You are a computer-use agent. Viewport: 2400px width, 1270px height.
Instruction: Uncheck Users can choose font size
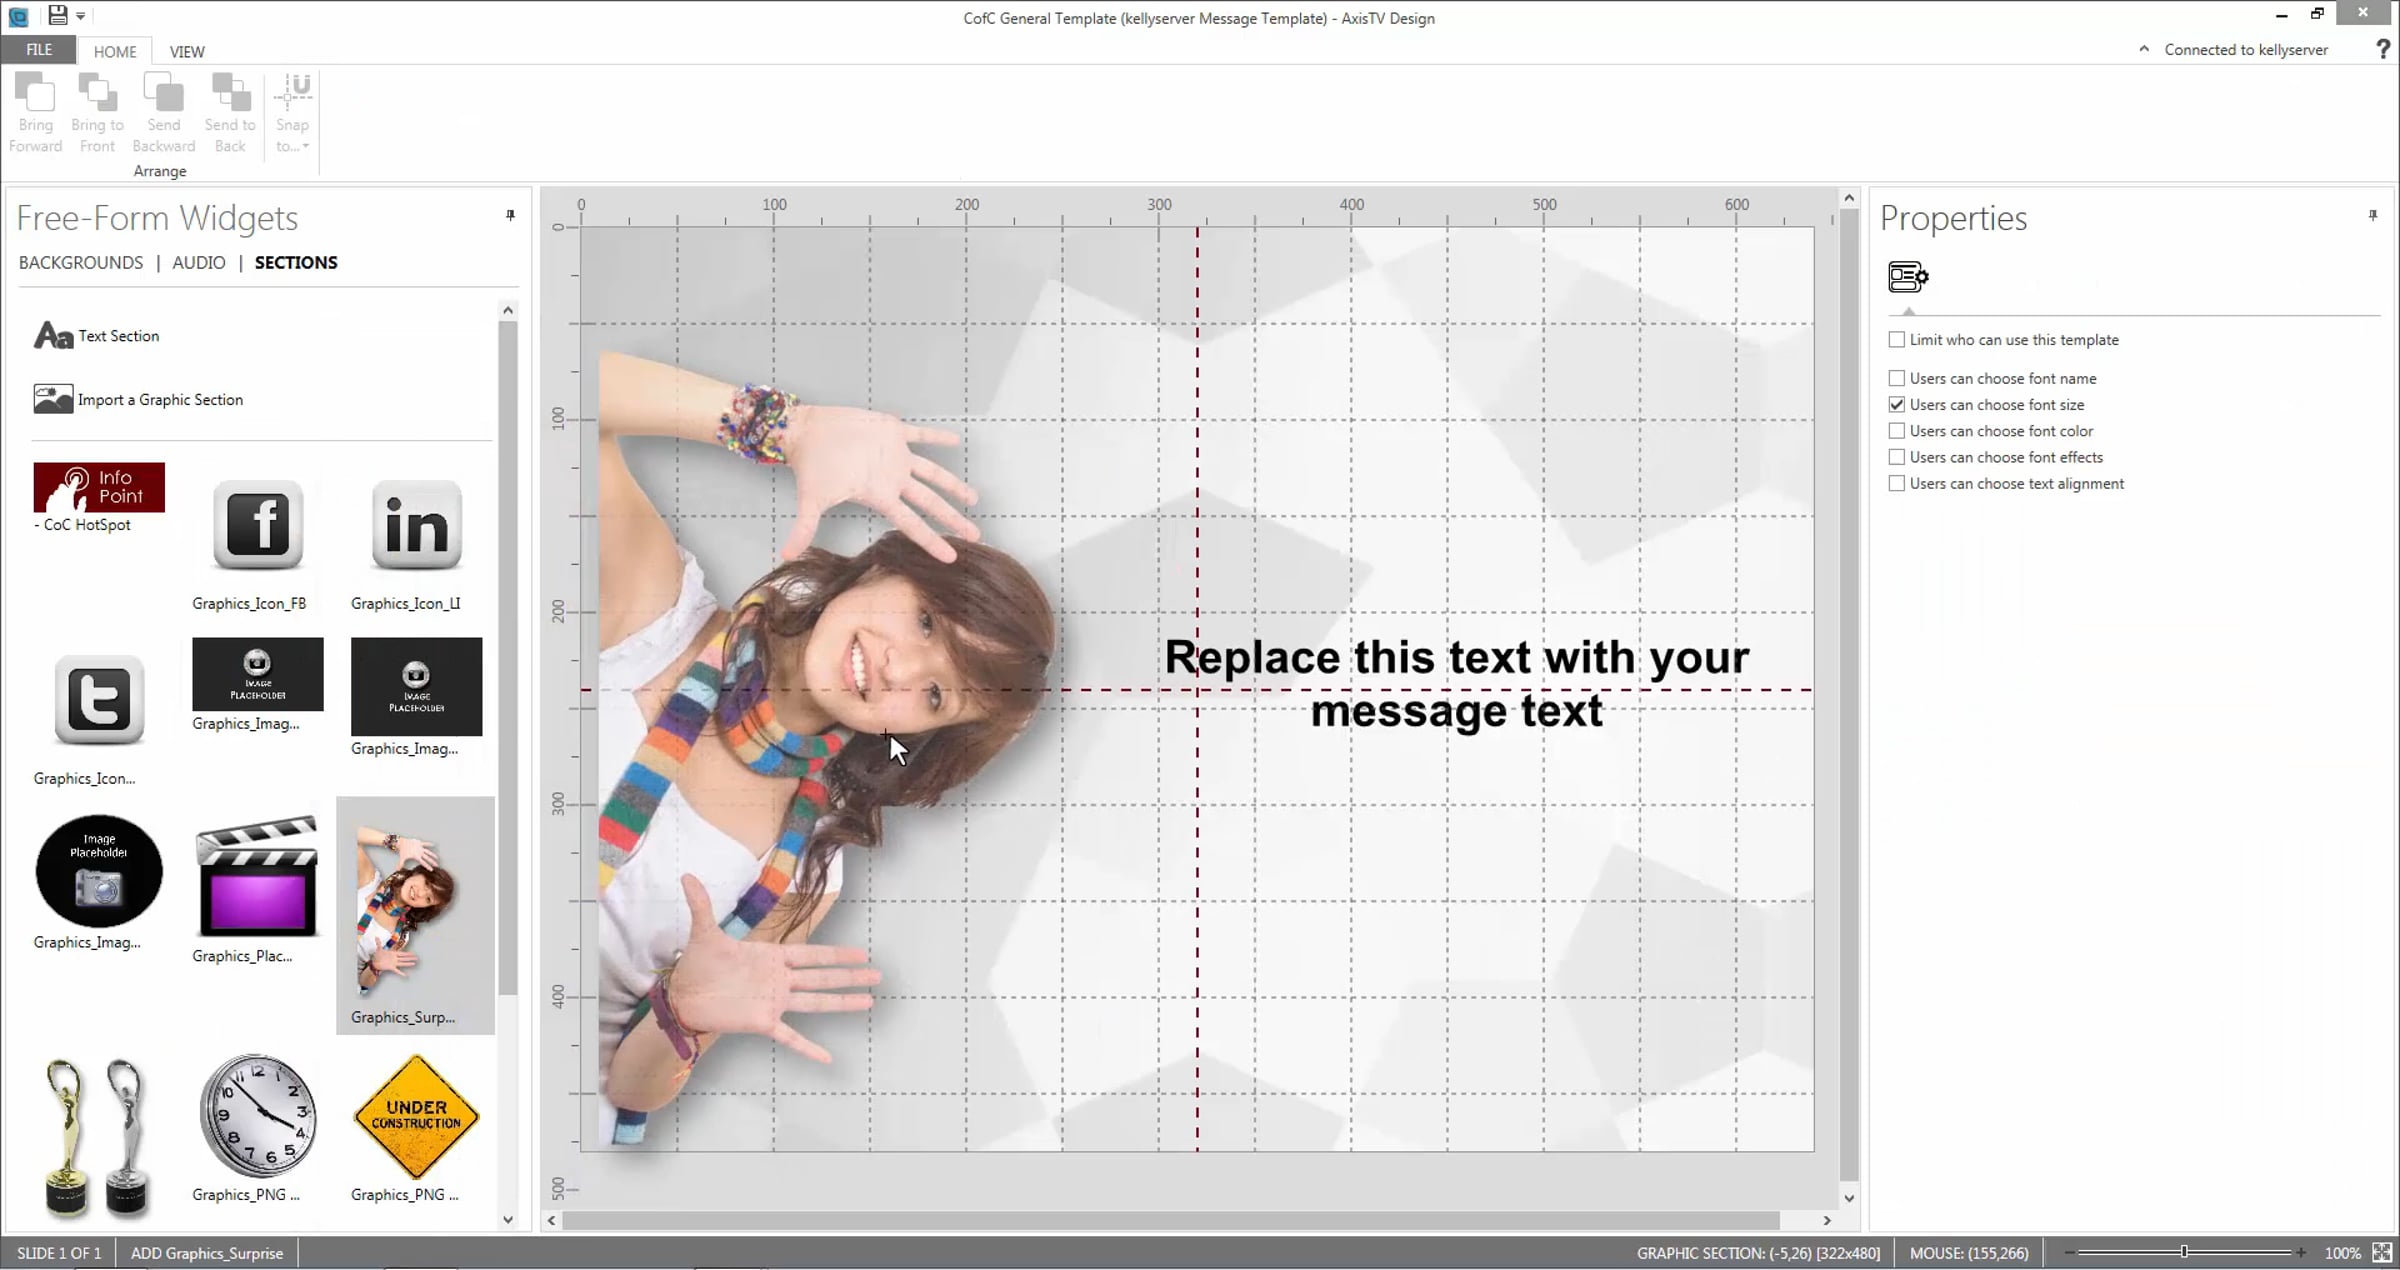coord(1897,405)
